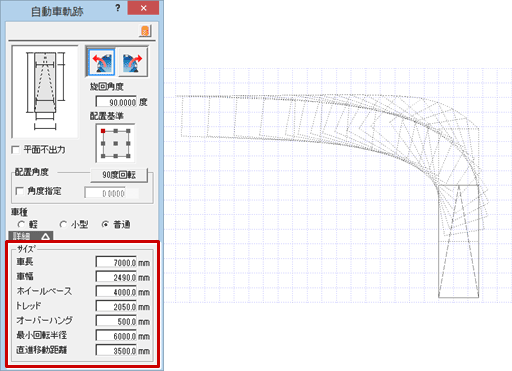Enable the 平面不出力 checkbox

[x=16, y=150]
